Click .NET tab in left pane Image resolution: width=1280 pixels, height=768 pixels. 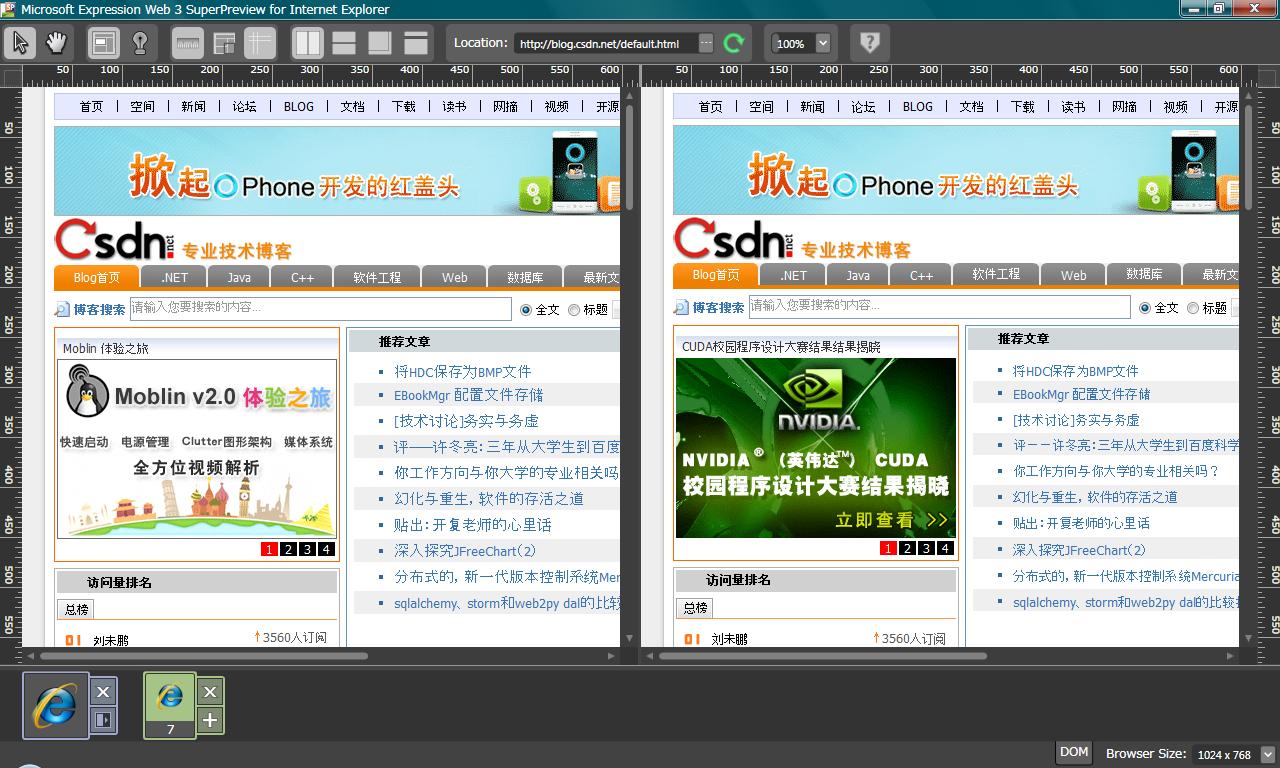174,277
